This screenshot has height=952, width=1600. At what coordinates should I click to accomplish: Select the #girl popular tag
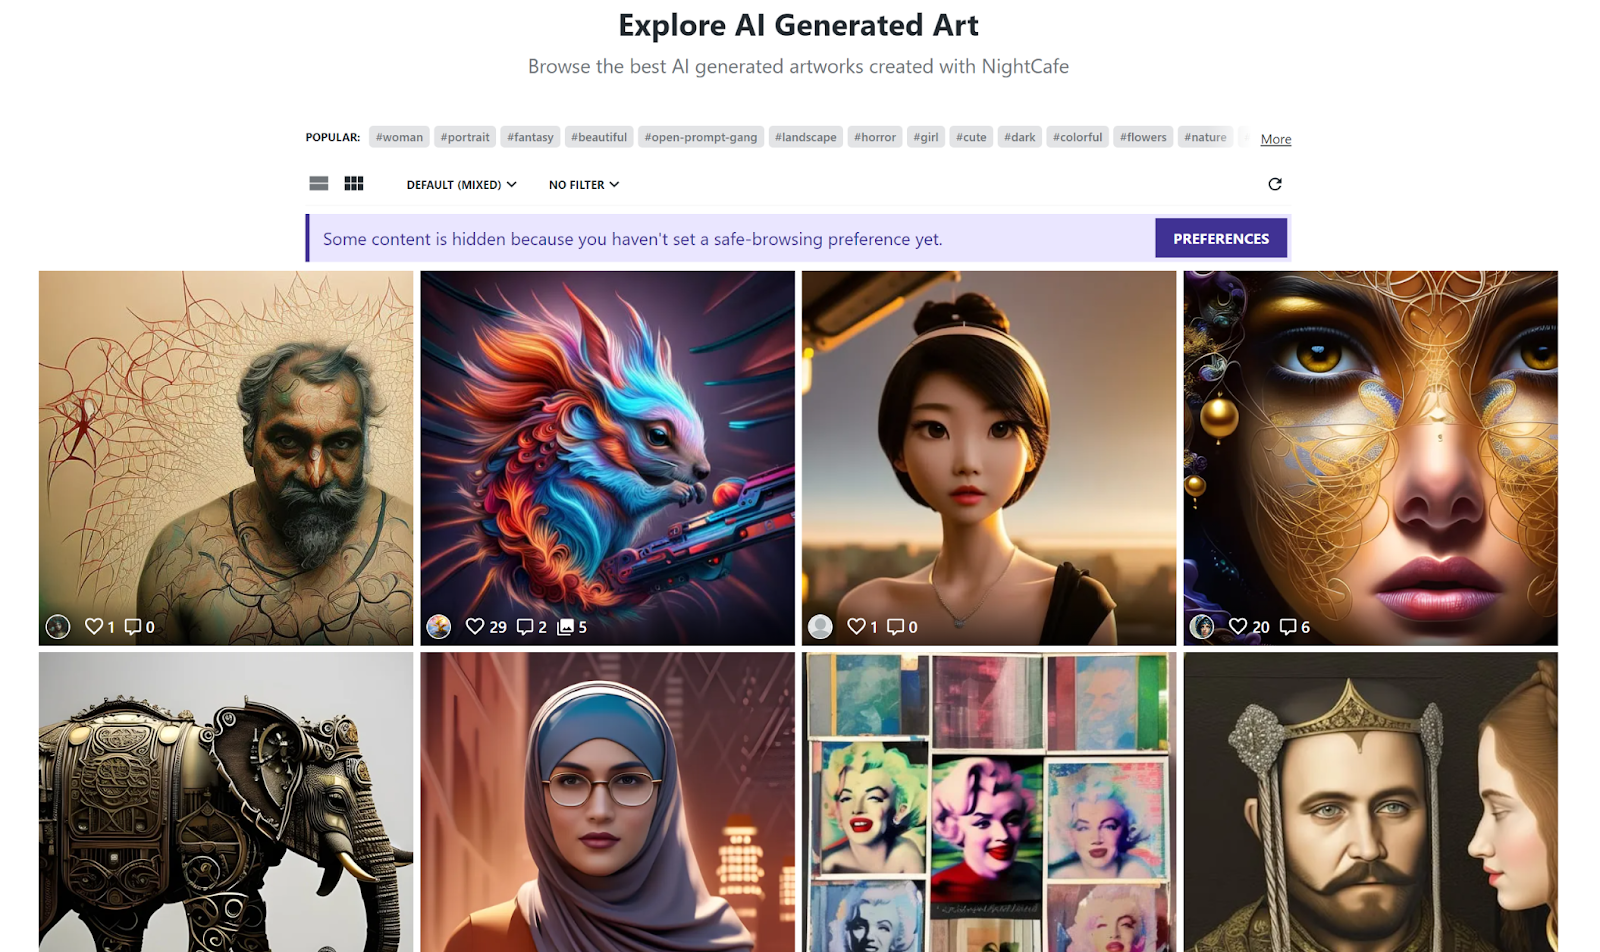926,137
